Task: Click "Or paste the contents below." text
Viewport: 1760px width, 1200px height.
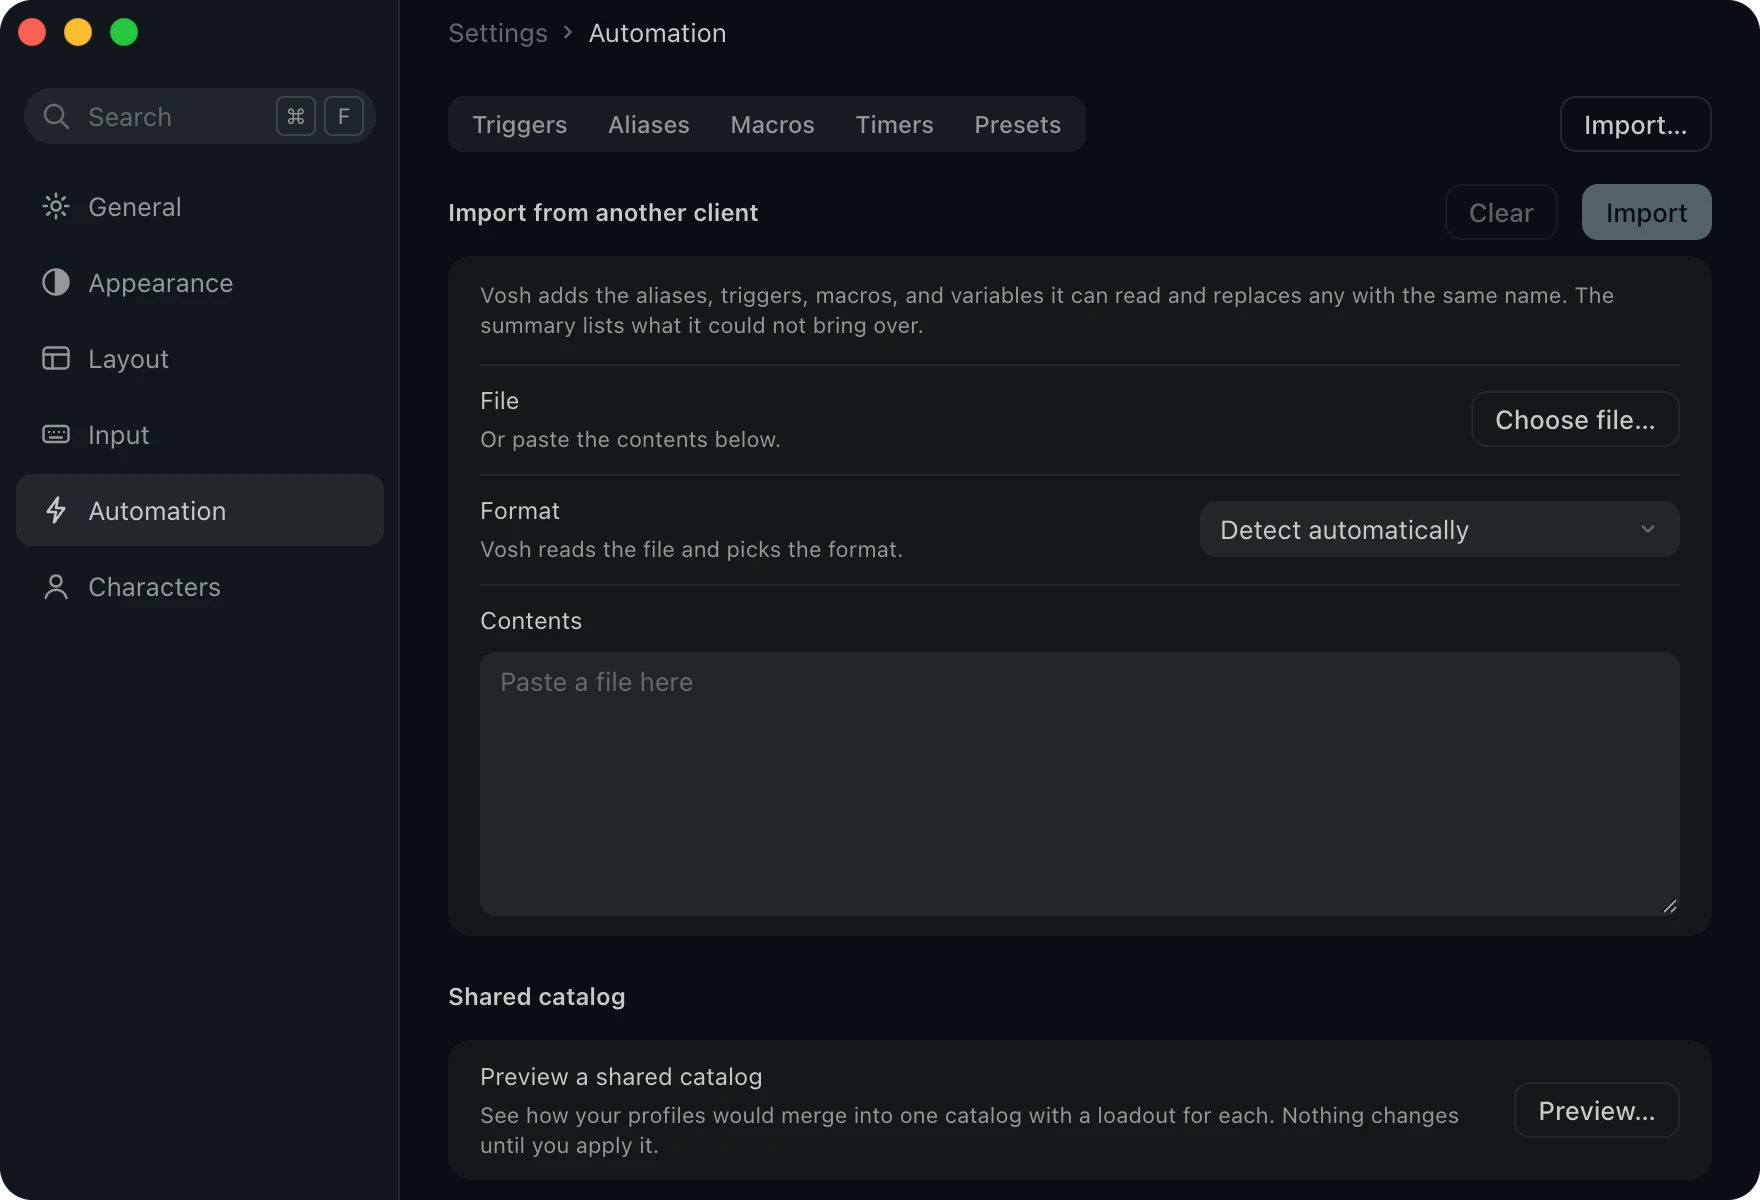Action: coord(630,439)
